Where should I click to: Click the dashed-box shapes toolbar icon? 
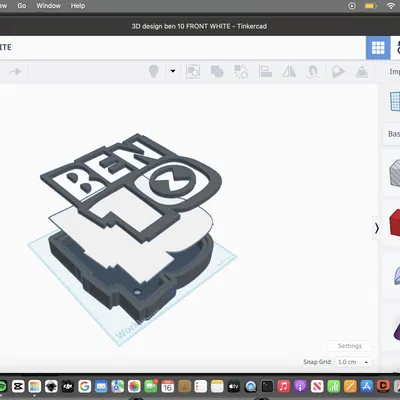(x=193, y=71)
